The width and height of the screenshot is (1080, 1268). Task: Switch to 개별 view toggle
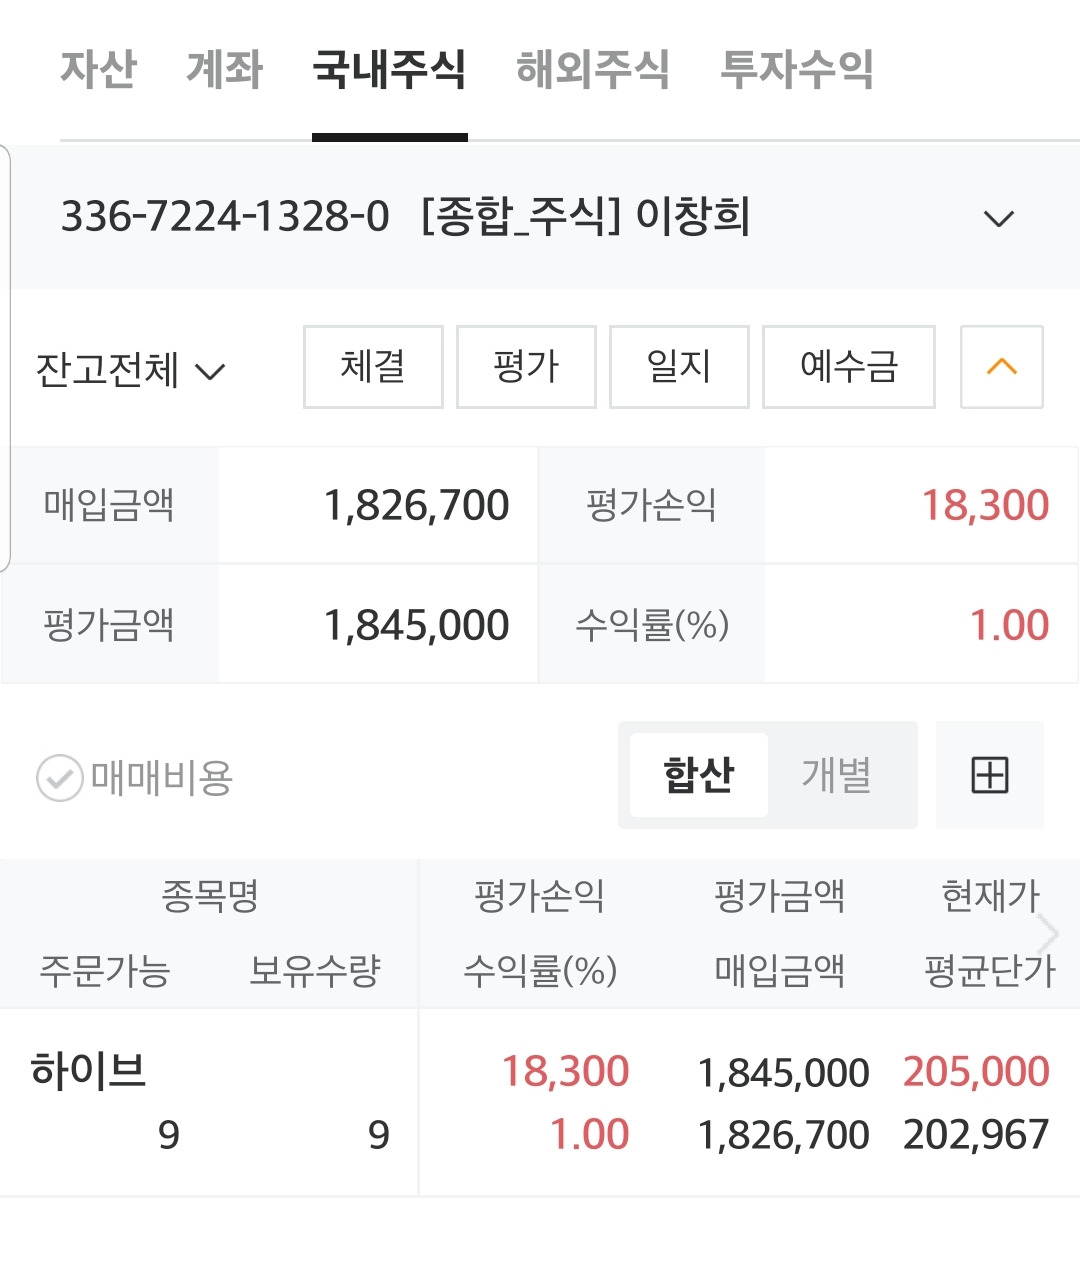(x=837, y=775)
